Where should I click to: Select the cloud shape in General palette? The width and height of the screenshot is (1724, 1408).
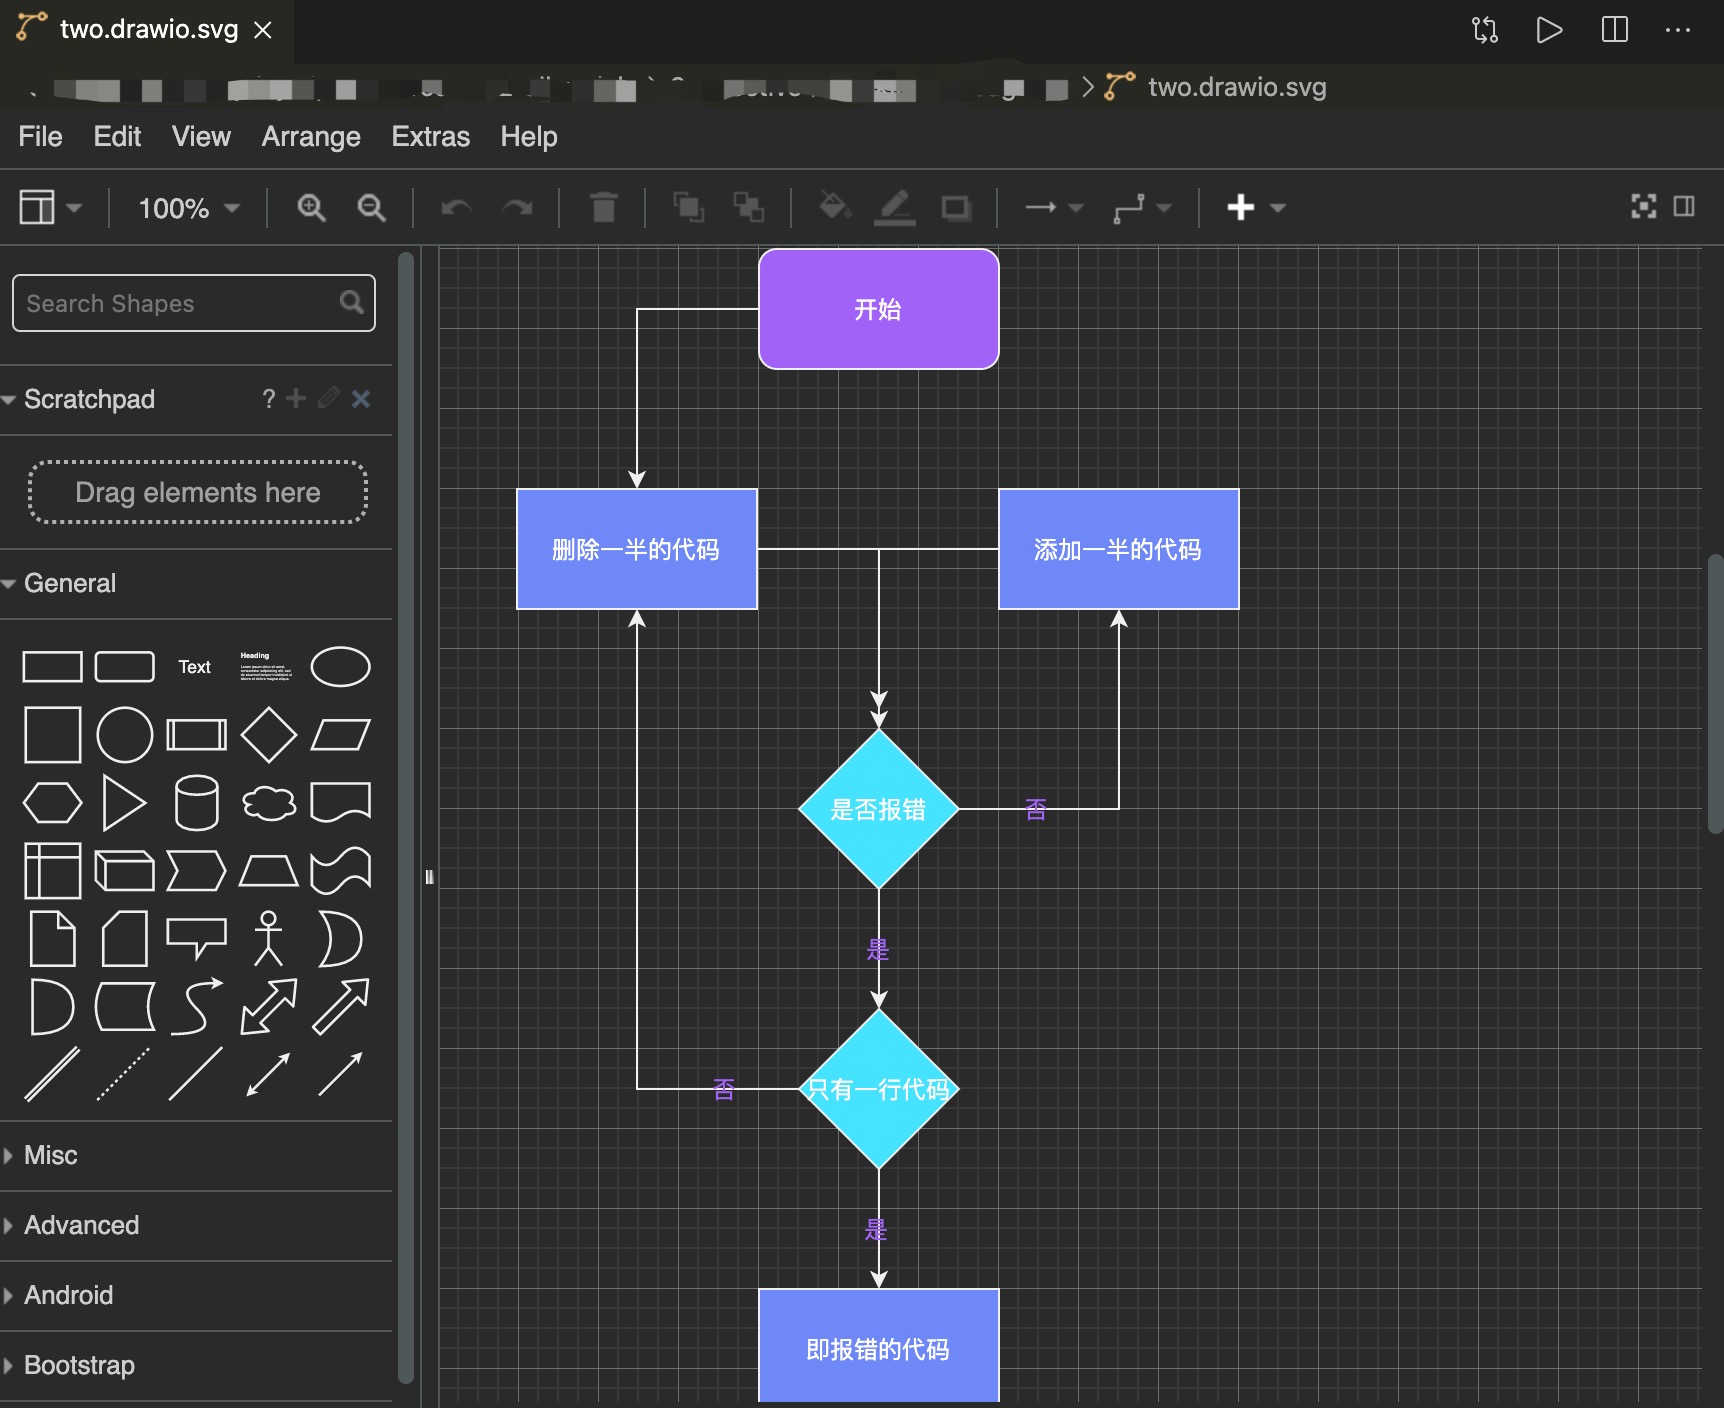click(x=268, y=803)
